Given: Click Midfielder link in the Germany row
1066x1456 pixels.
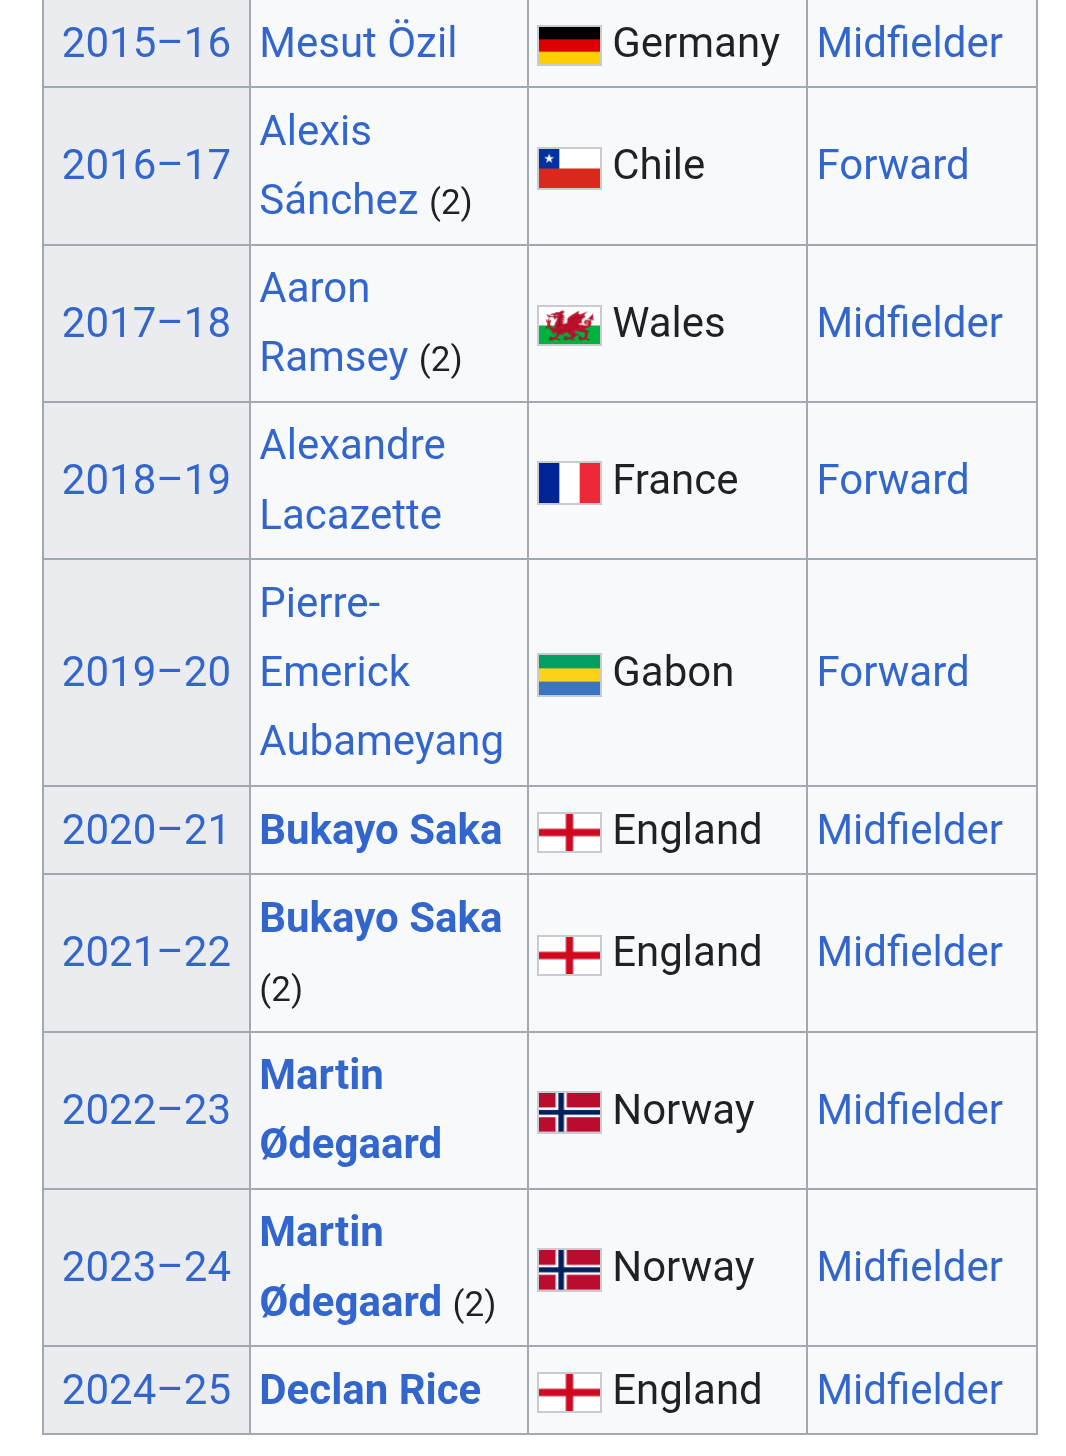Looking at the screenshot, I should click(x=910, y=43).
